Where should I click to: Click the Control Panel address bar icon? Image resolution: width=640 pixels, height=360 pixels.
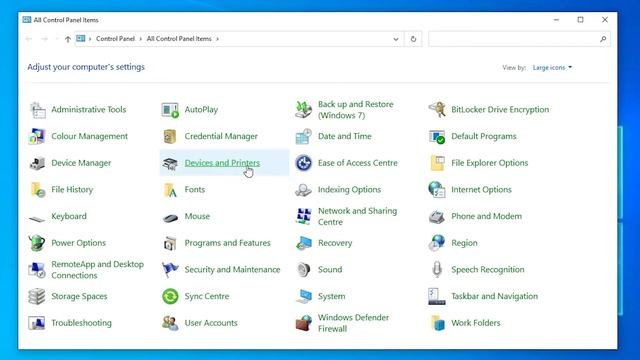(x=81, y=39)
